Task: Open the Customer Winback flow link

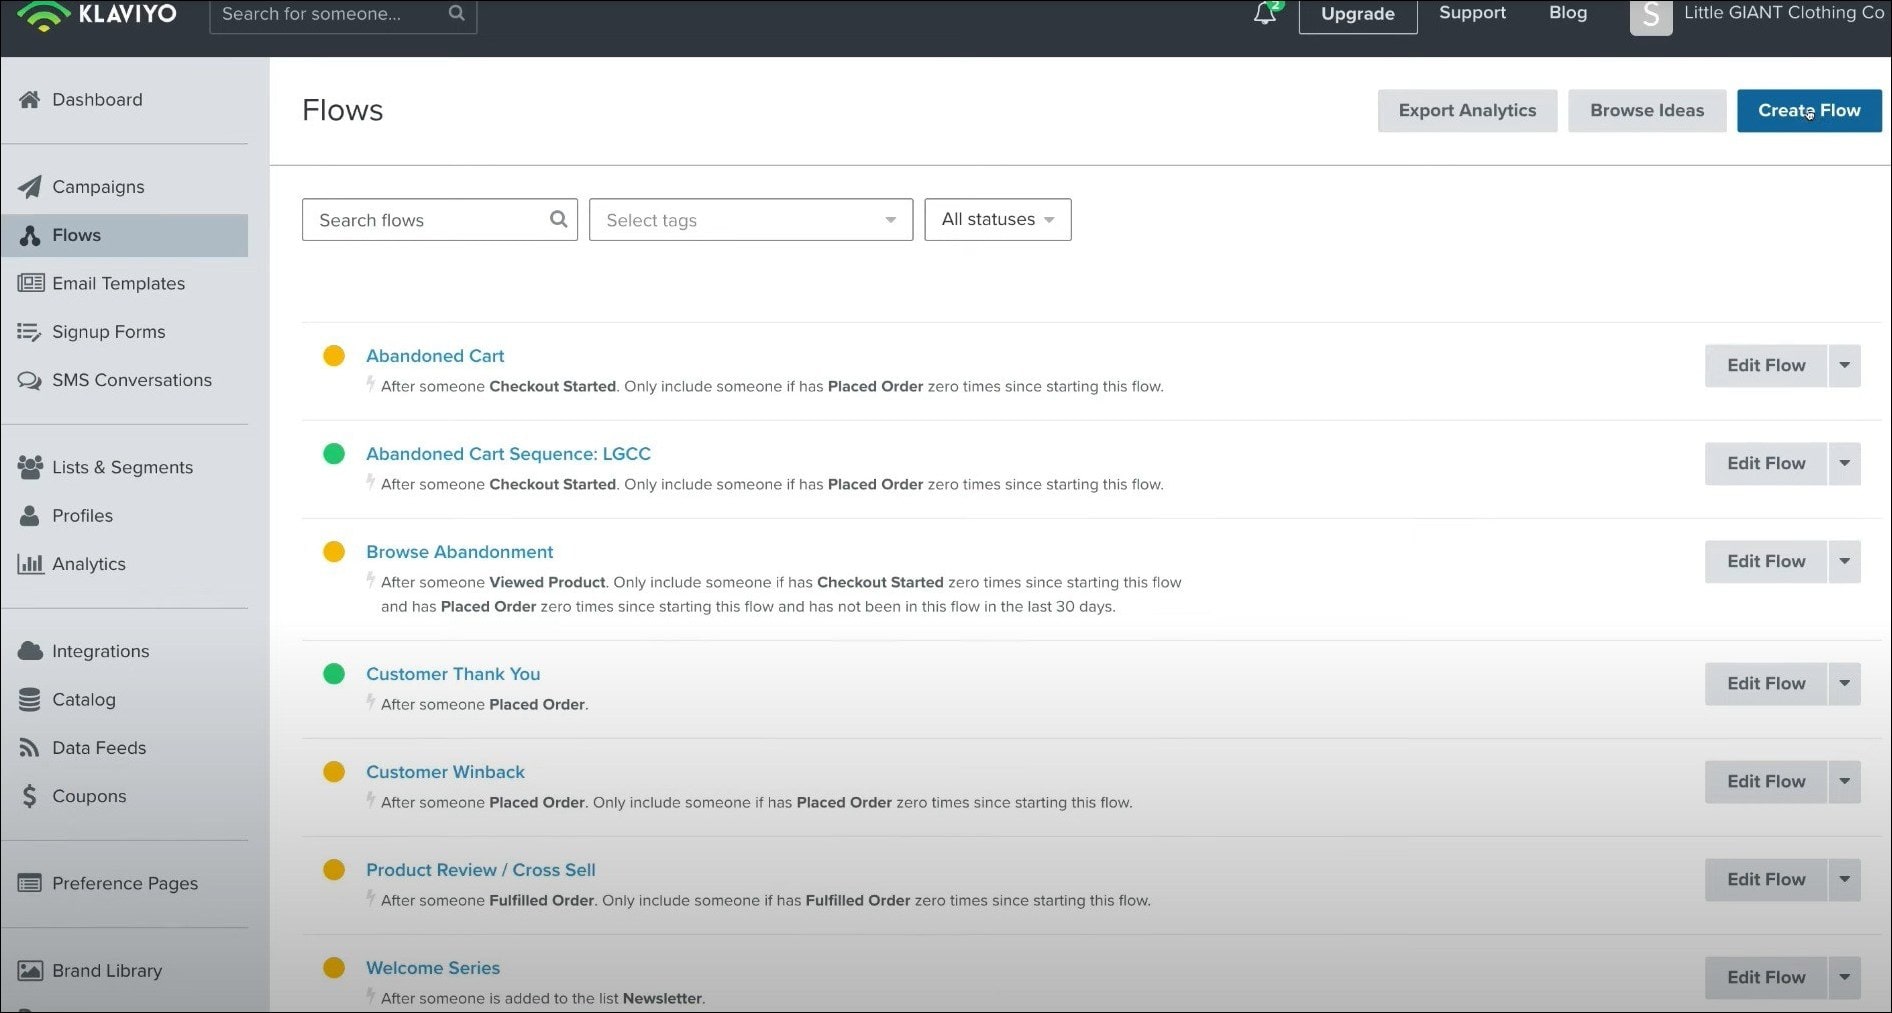Action: pyautogui.click(x=445, y=772)
